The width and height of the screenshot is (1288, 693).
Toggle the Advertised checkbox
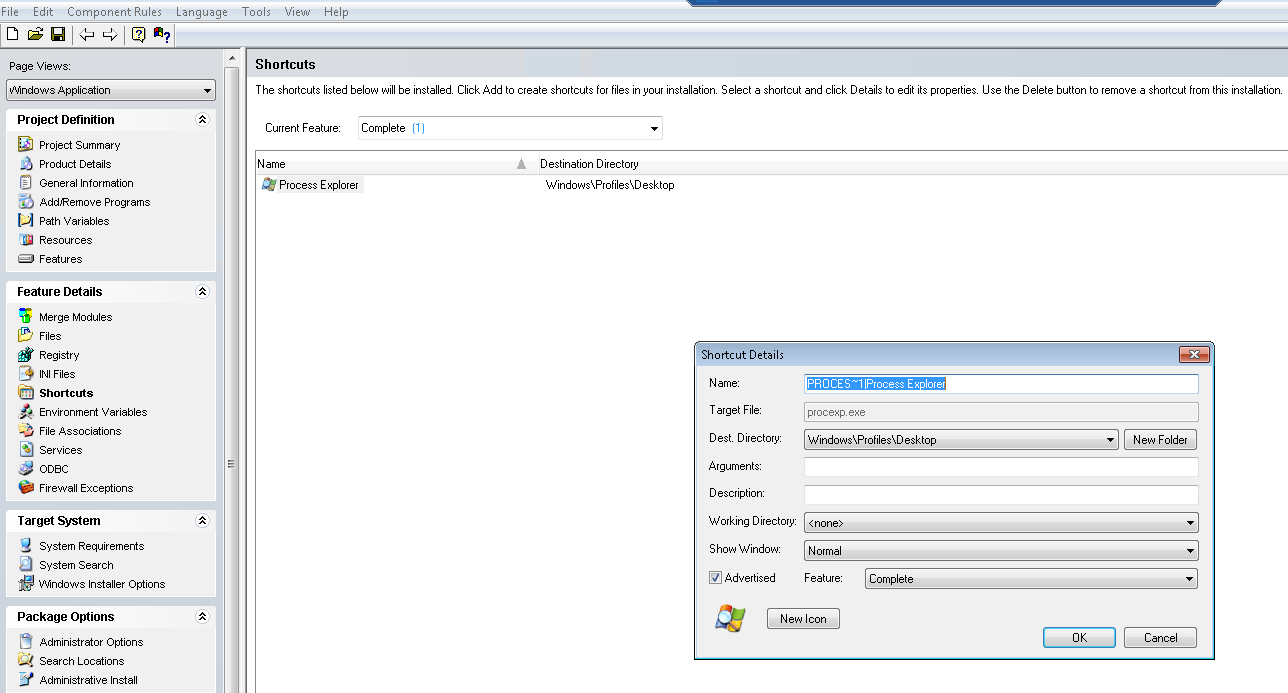[x=715, y=578]
